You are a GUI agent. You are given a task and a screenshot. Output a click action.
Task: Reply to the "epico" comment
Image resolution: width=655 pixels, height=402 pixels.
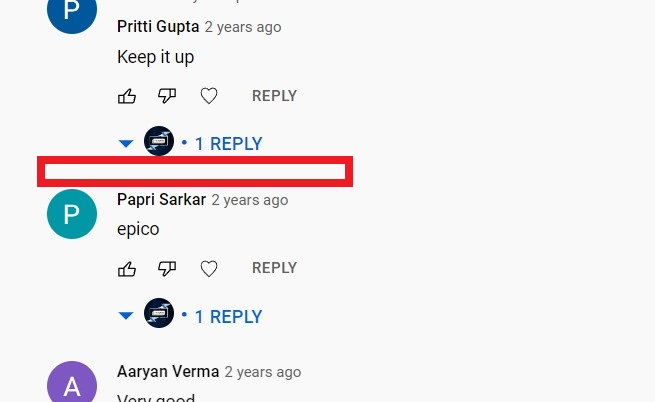[274, 268]
